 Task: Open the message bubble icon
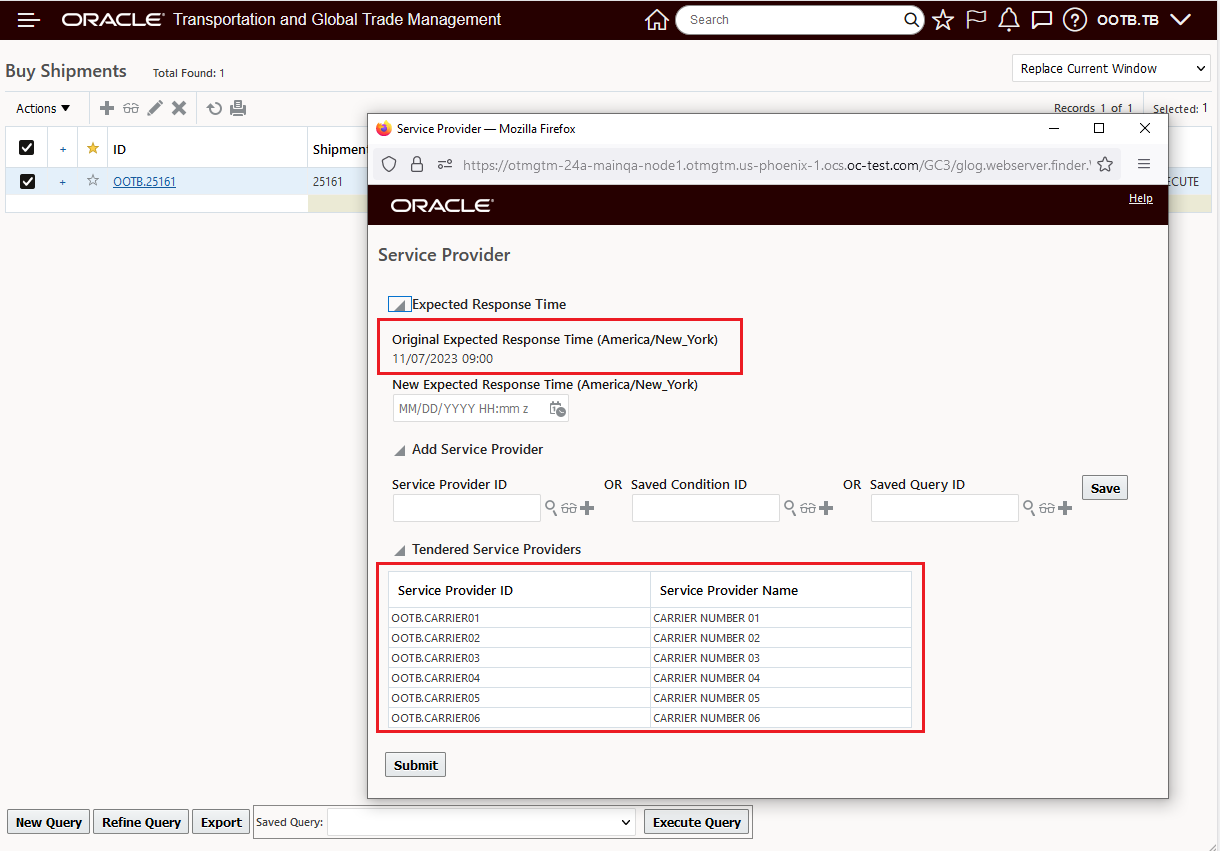(1041, 20)
